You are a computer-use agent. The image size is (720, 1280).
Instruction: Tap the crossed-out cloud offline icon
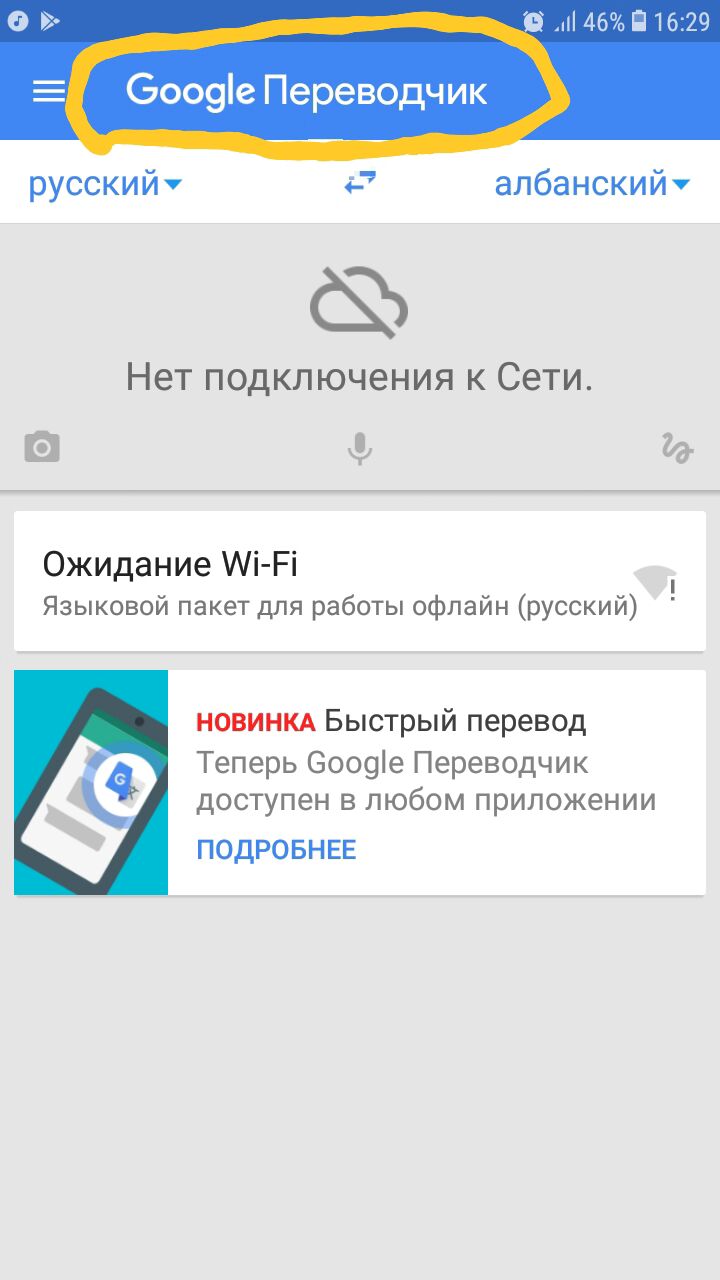coord(359,301)
